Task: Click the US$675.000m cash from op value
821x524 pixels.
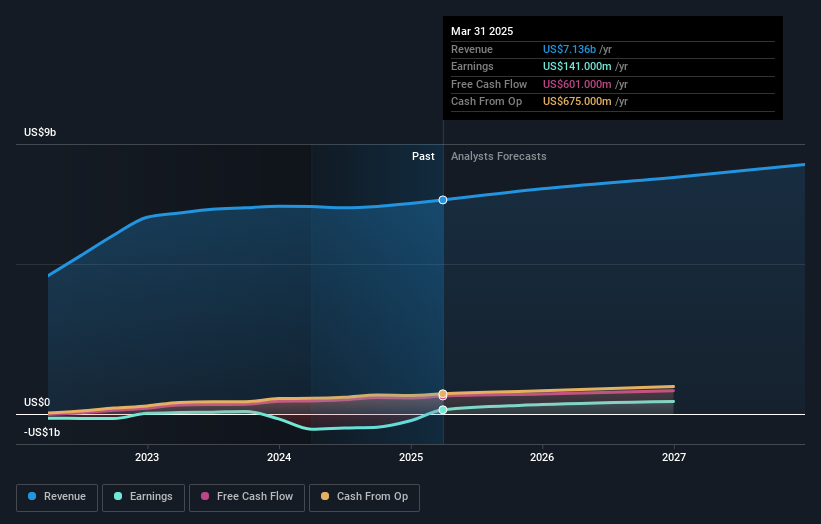Action: pyautogui.click(x=577, y=102)
